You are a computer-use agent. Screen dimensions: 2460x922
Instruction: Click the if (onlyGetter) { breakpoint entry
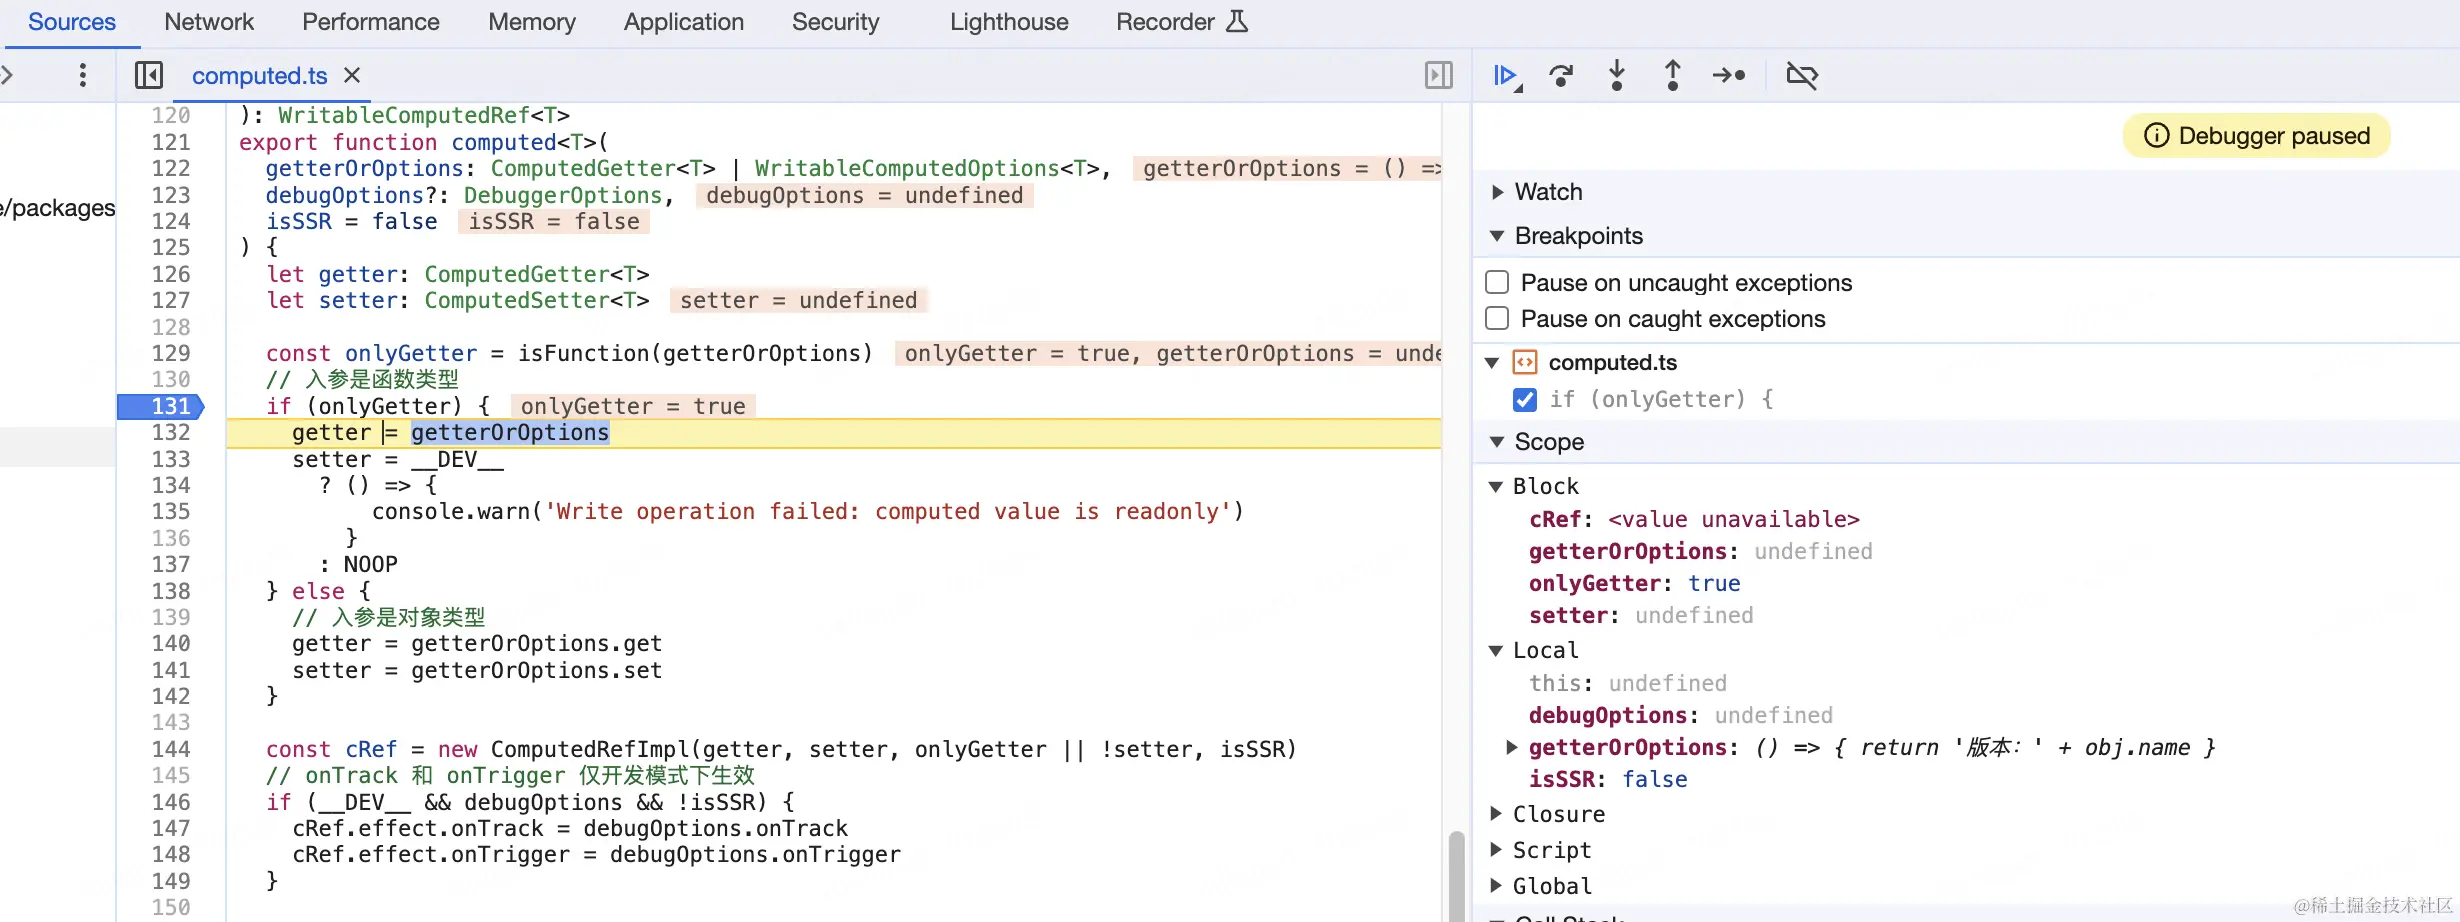click(1661, 399)
